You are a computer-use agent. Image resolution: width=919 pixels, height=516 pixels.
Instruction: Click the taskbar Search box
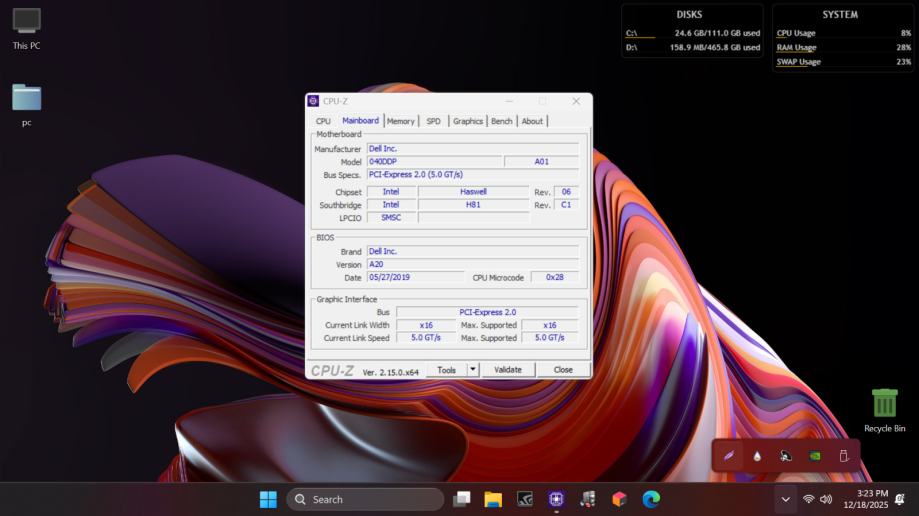tap(365, 499)
